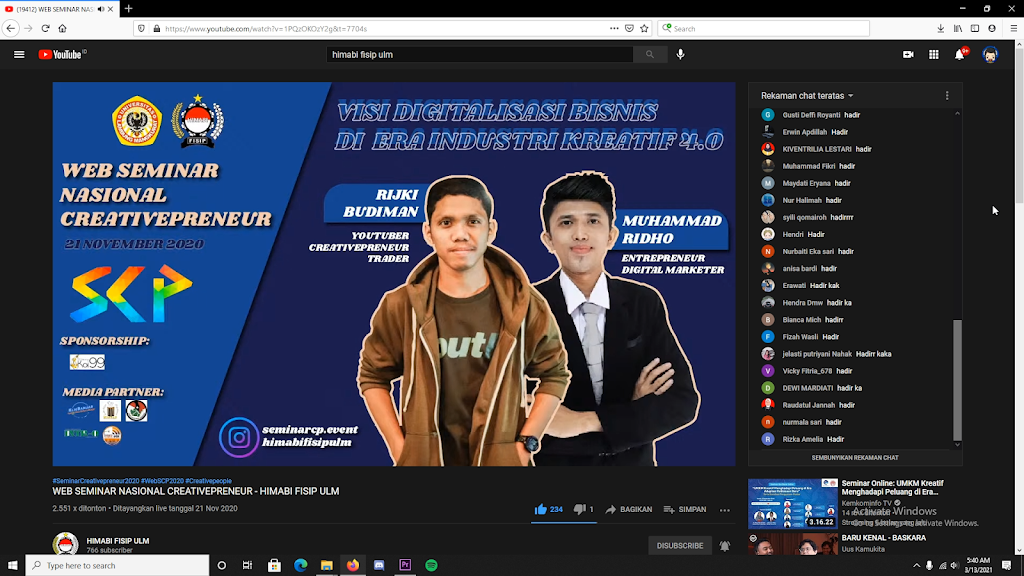Click the SIMPAN save button
Image resolution: width=1024 pixels, height=576 pixels.
click(x=684, y=509)
